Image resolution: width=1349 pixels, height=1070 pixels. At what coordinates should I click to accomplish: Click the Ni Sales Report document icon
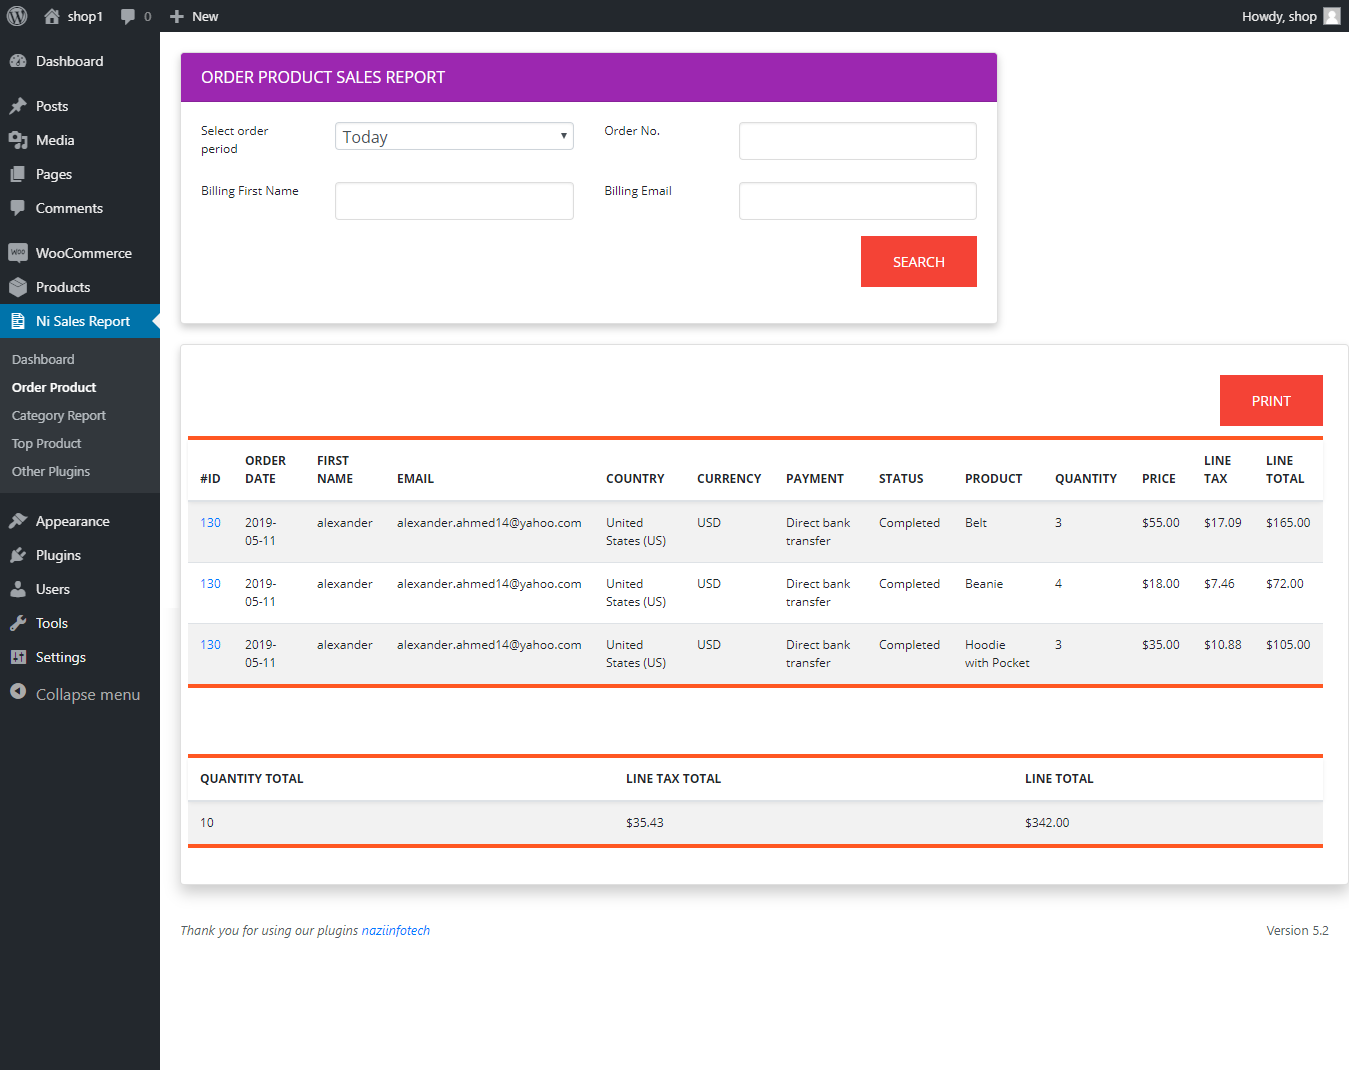(x=19, y=320)
